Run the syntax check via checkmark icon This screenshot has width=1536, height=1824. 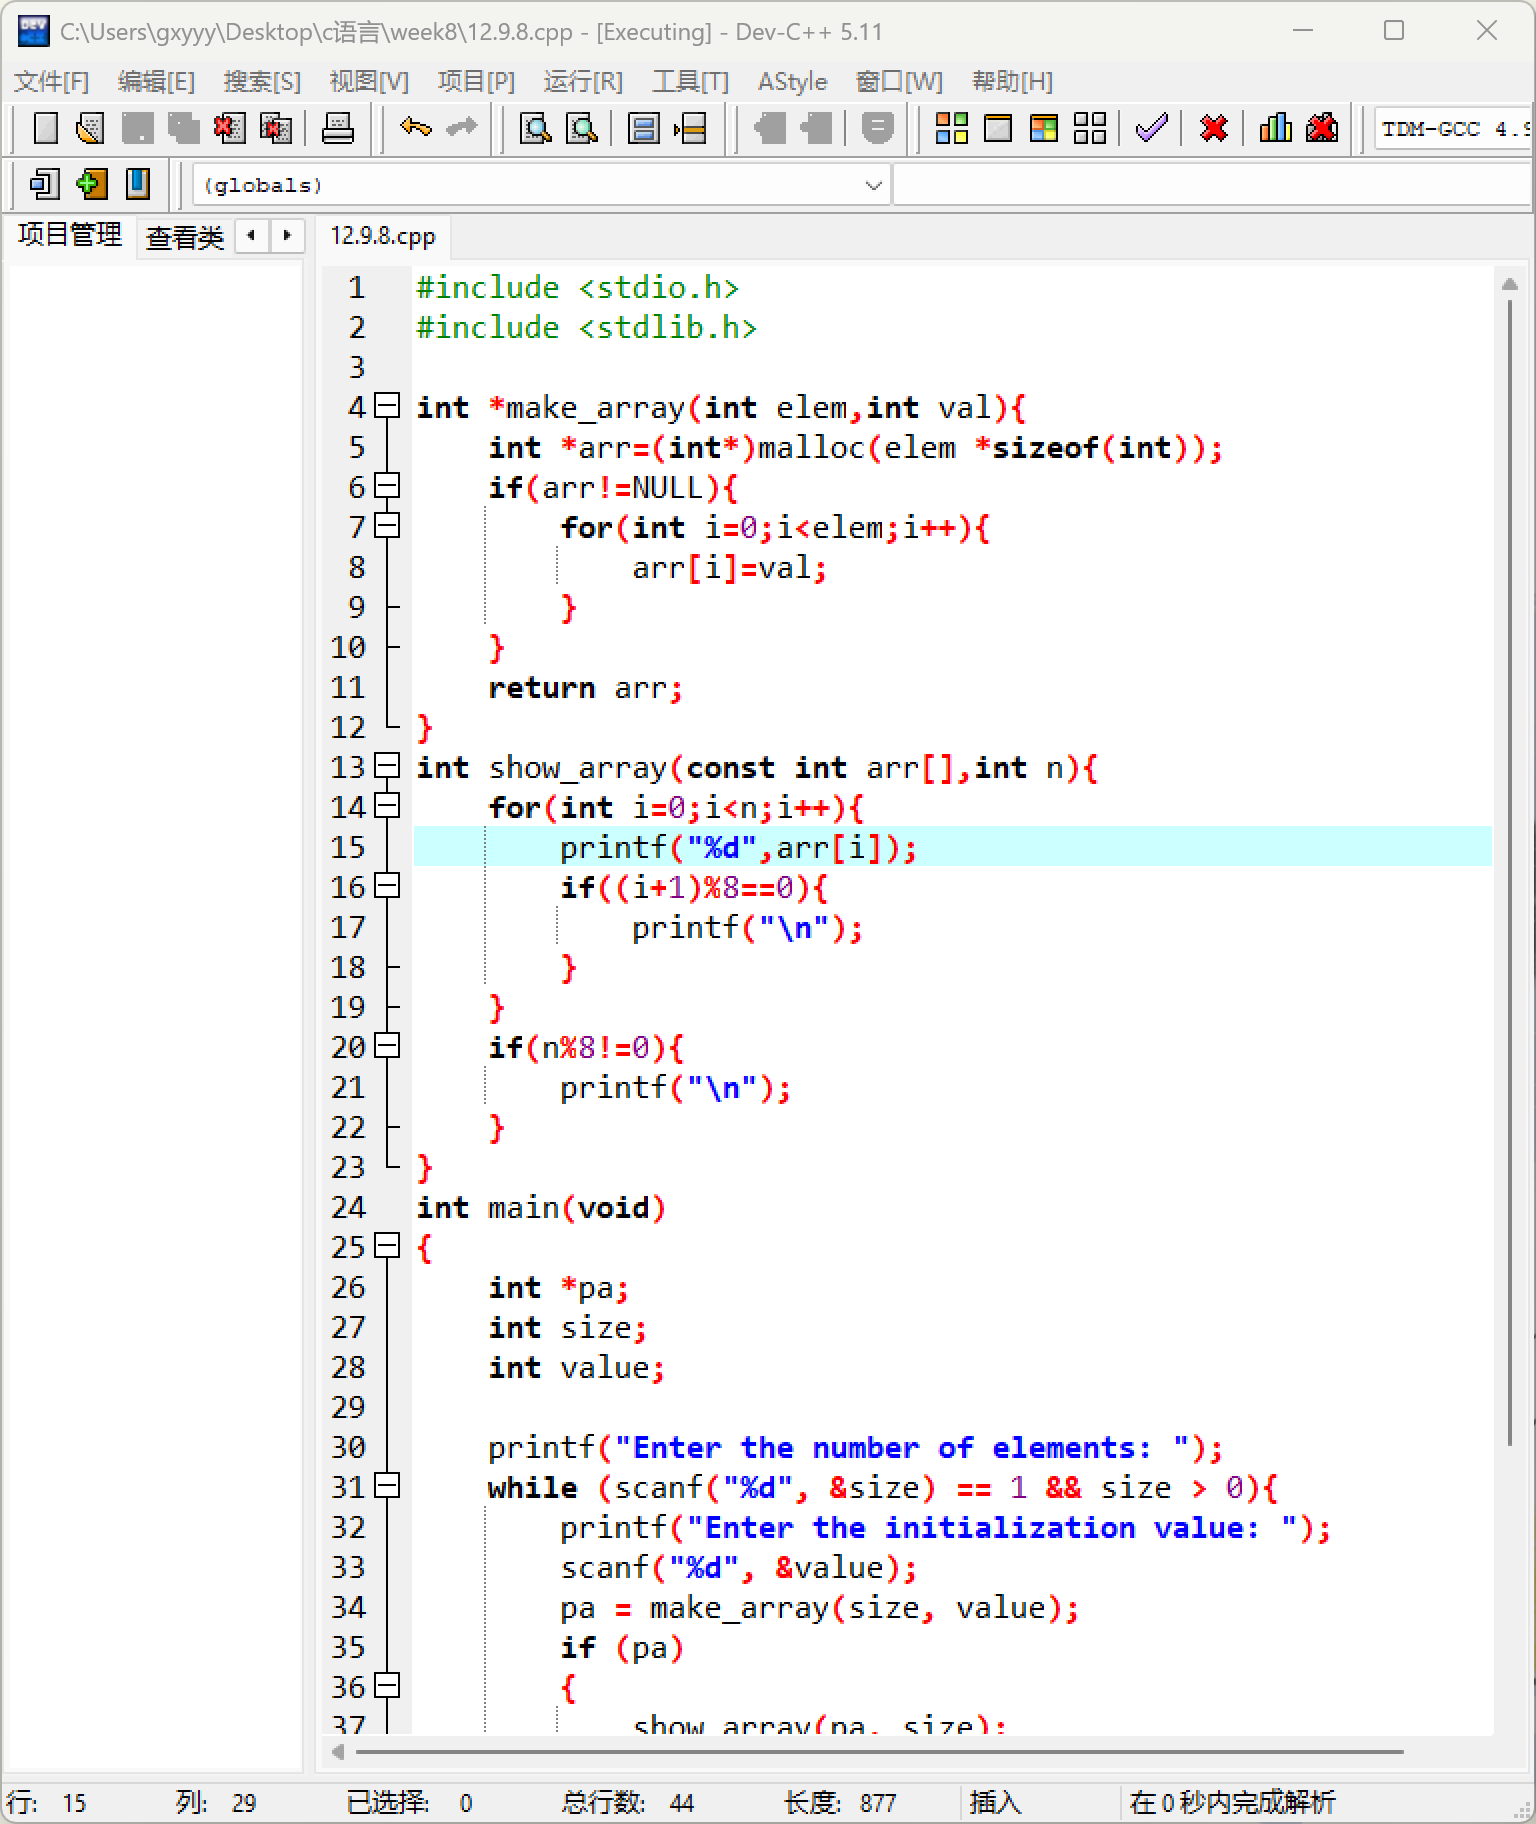tap(1152, 128)
